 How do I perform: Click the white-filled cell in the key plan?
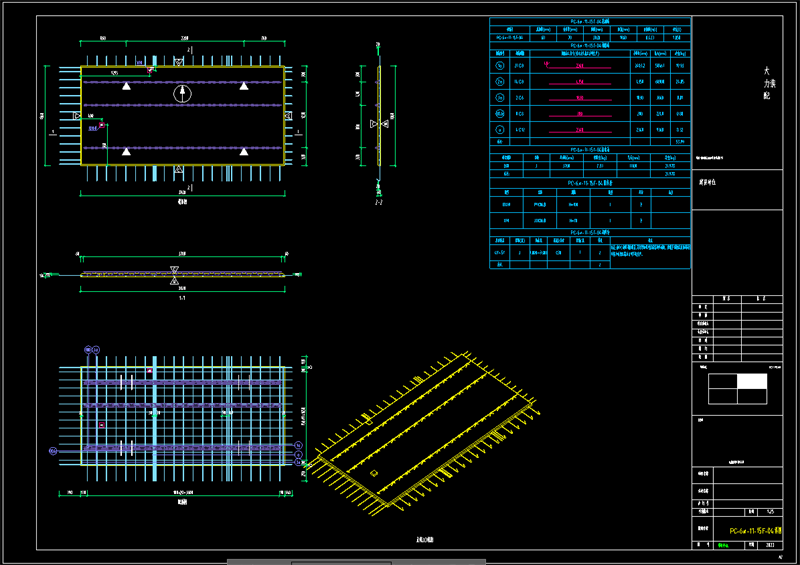(752, 381)
